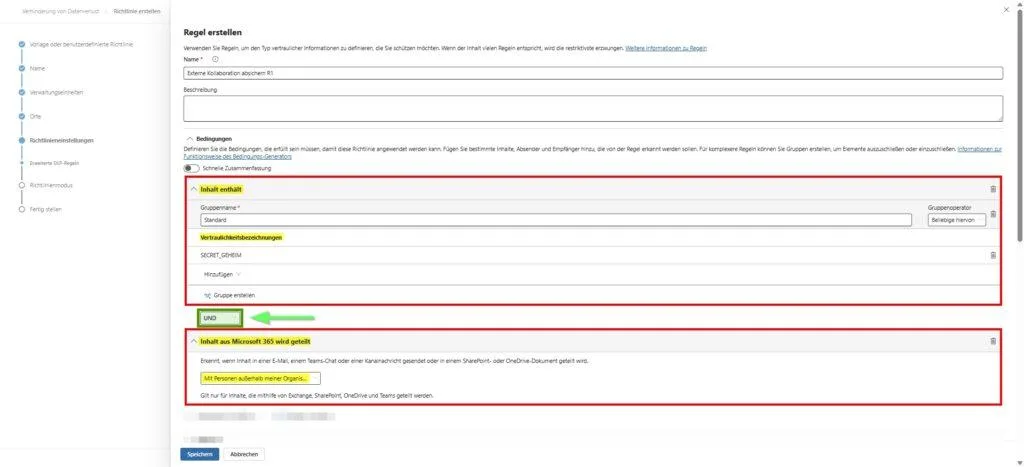
Task: Open 'Weitere Informationen zu Regeln' link
Action: (667, 48)
